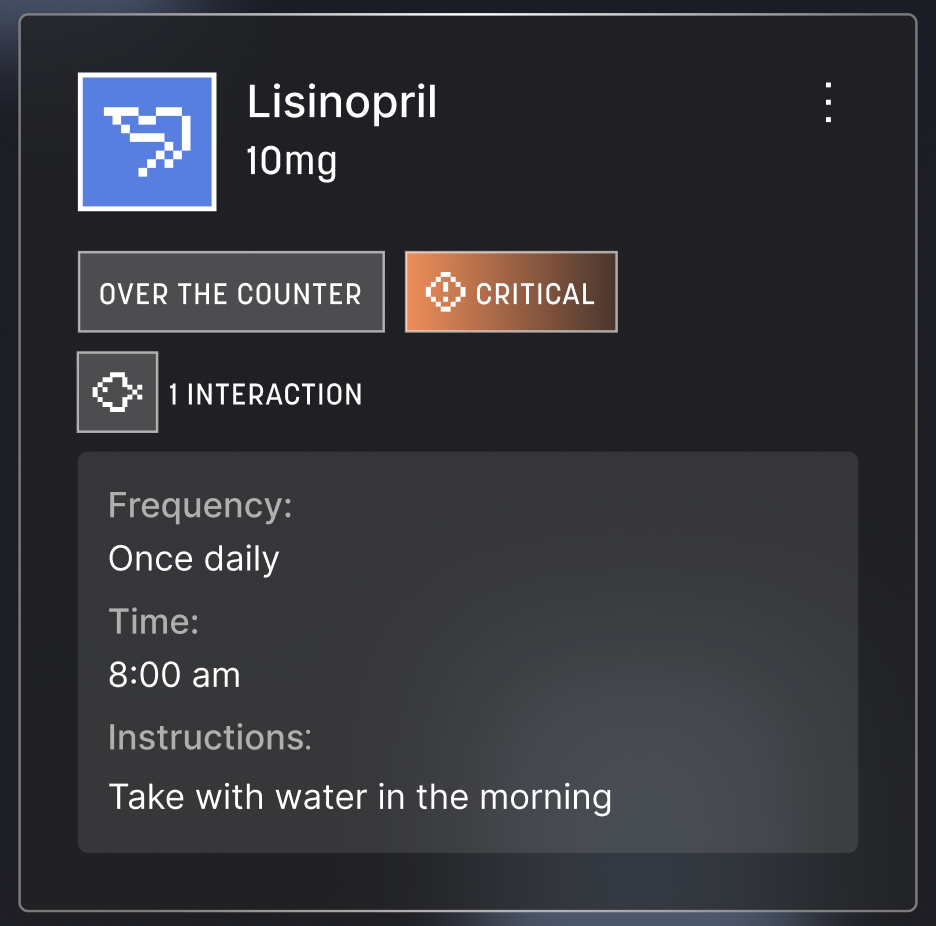Click the warning icon in the Critical badge
This screenshot has height=926, width=936.
pos(445,292)
